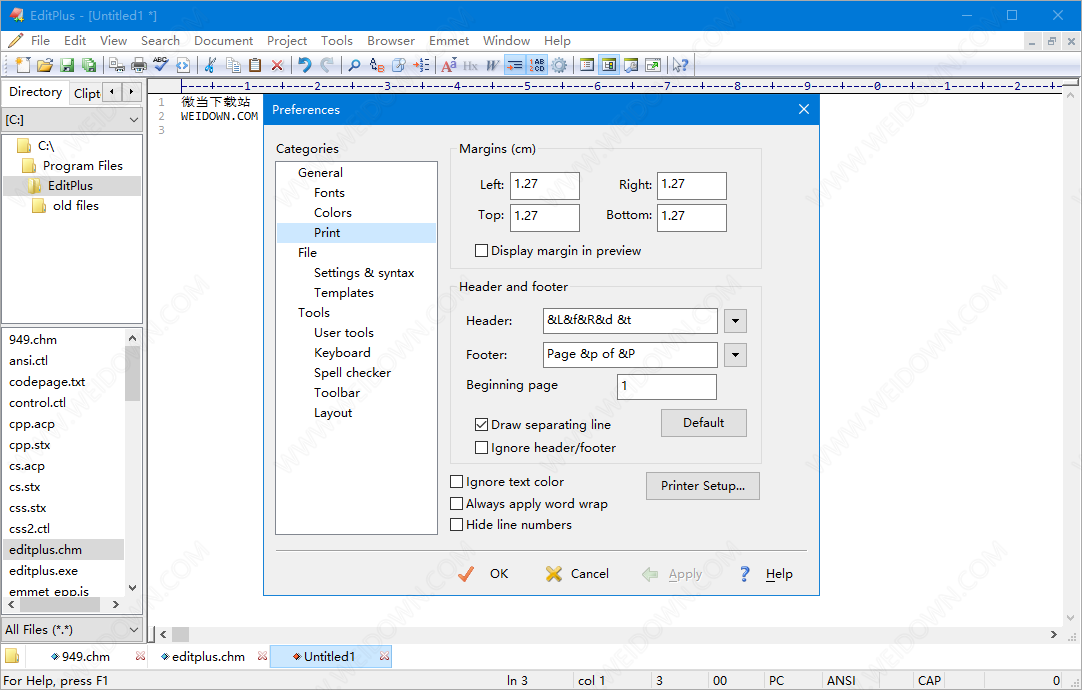Toggle the Auto Indent toolbar icon
This screenshot has height=690, width=1082.
pyautogui.click(x=515, y=65)
